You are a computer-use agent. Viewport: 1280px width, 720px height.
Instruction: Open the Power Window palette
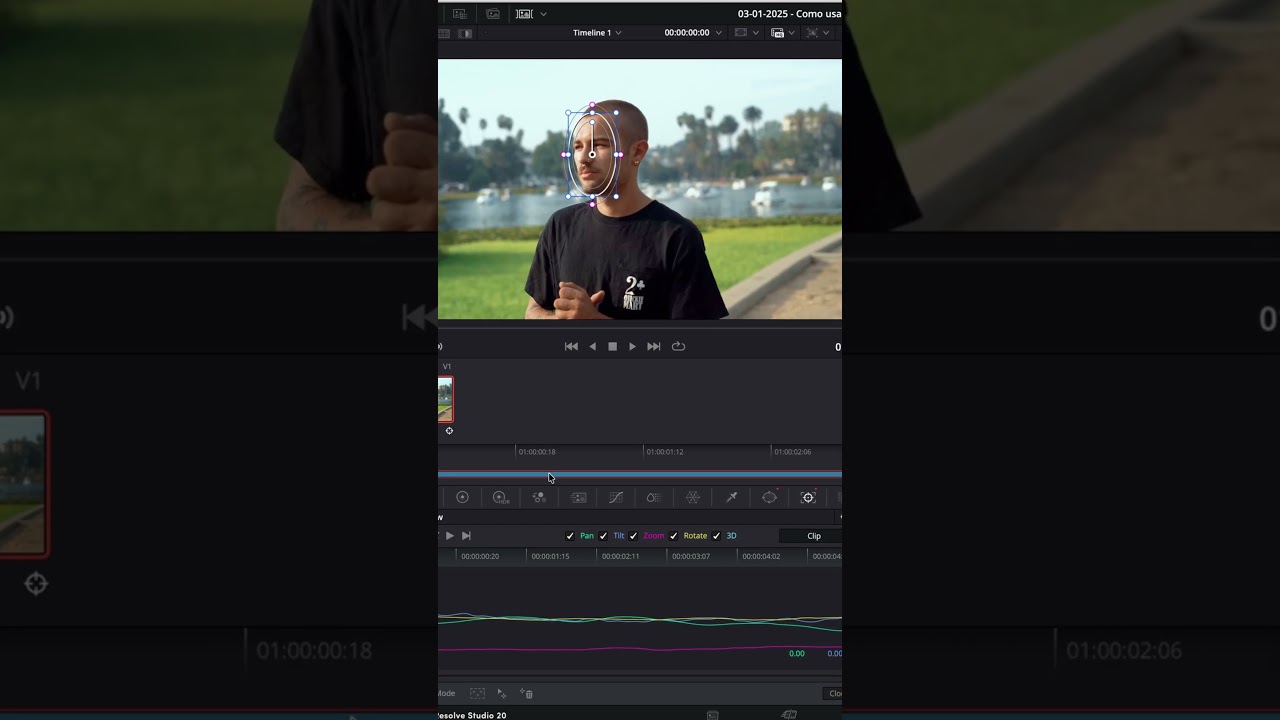[x=769, y=497]
